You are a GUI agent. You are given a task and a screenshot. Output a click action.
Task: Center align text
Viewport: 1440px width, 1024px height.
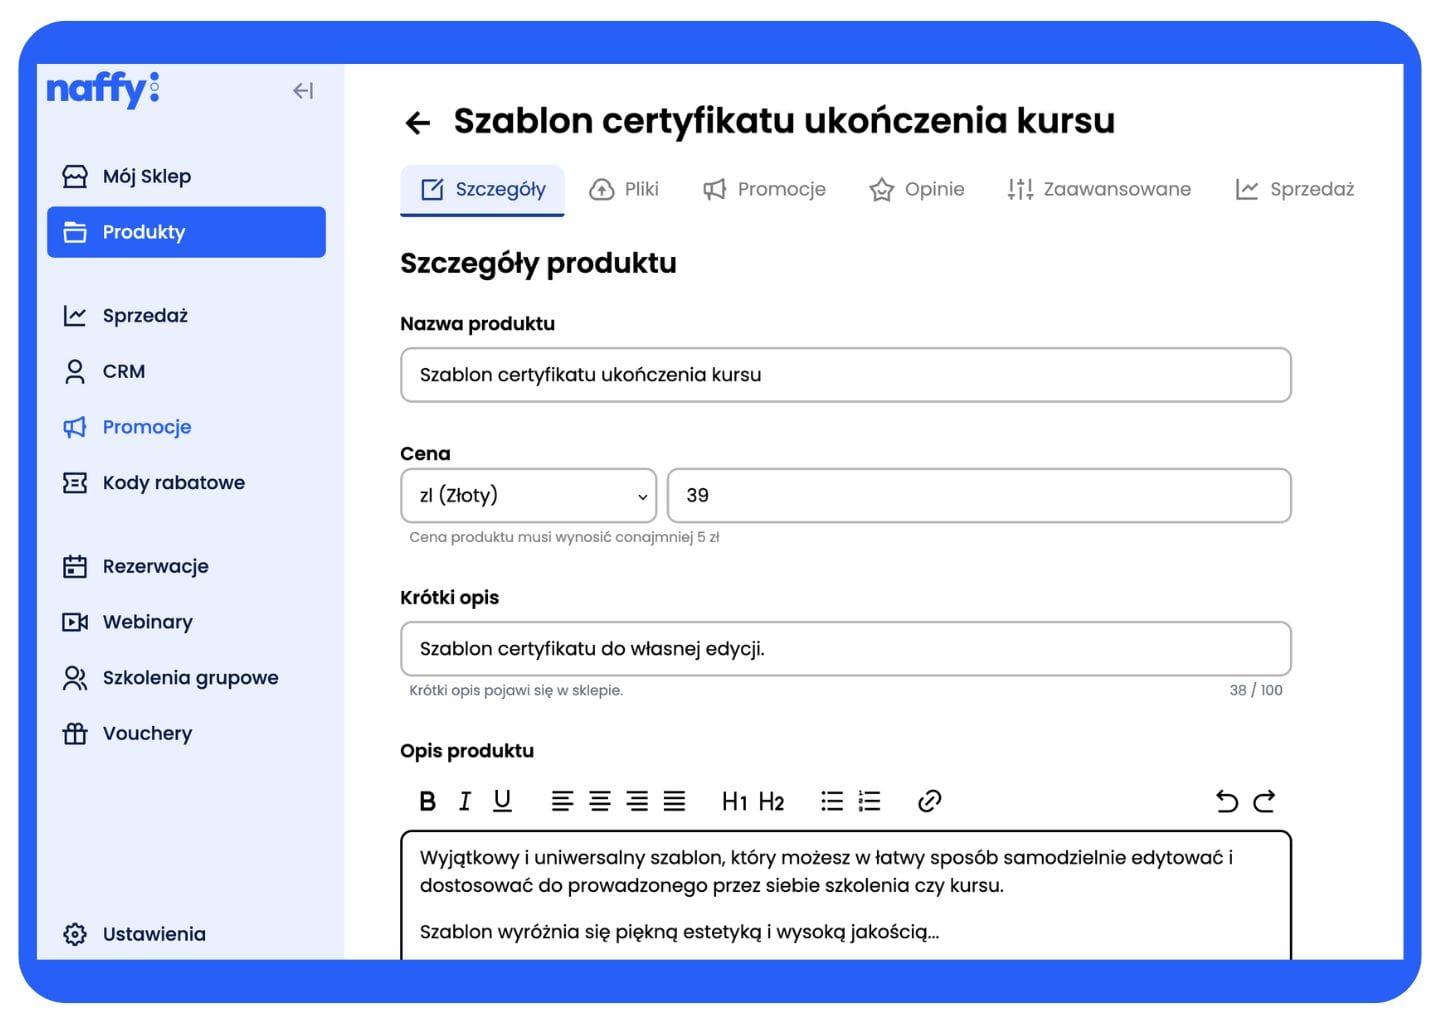coord(600,801)
